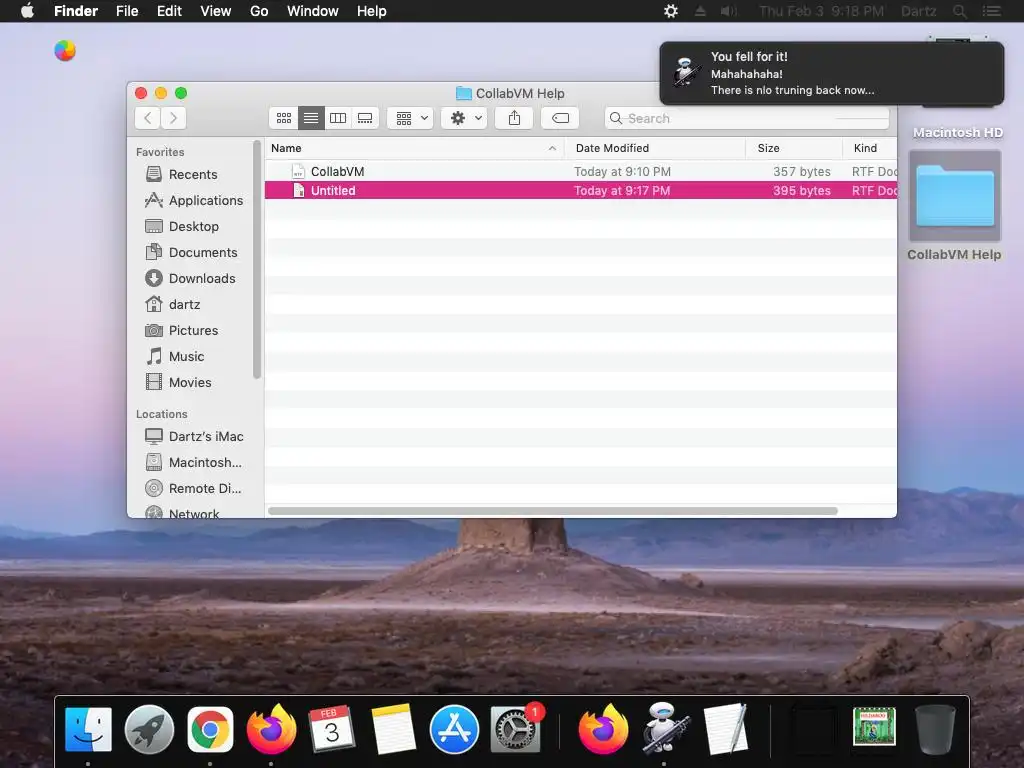Open System Preferences from the Dock
The width and height of the screenshot is (1024, 768).
(x=515, y=729)
